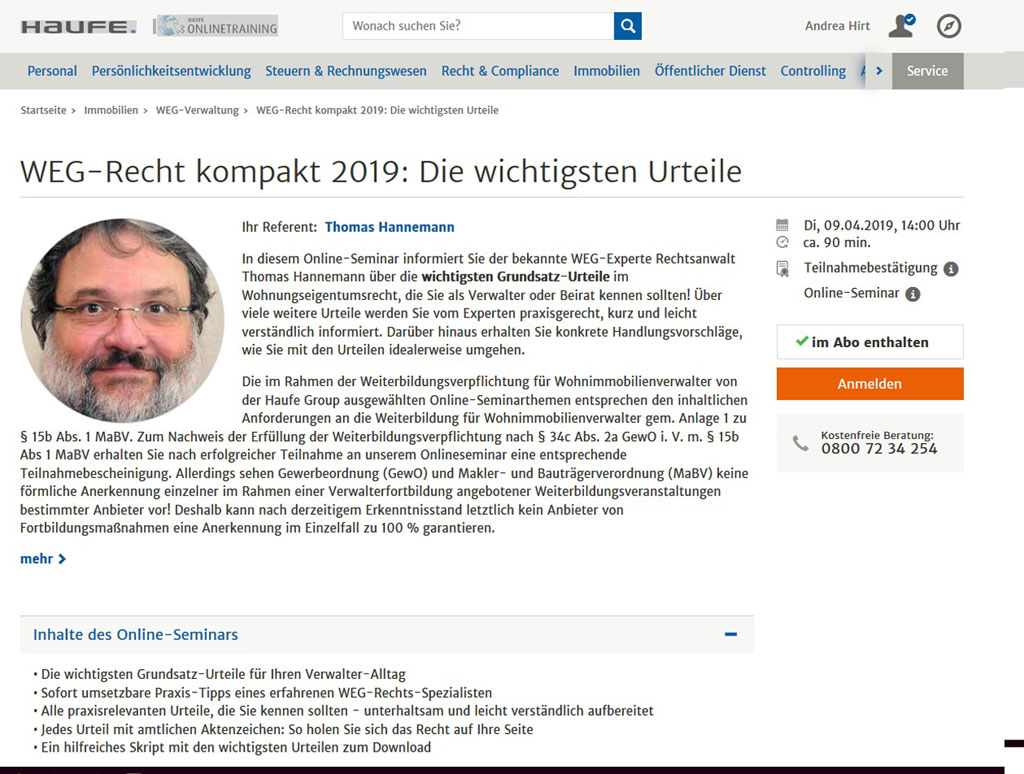Show info for Online-Seminar
The width and height of the screenshot is (1024, 774).
click(913, 294)
